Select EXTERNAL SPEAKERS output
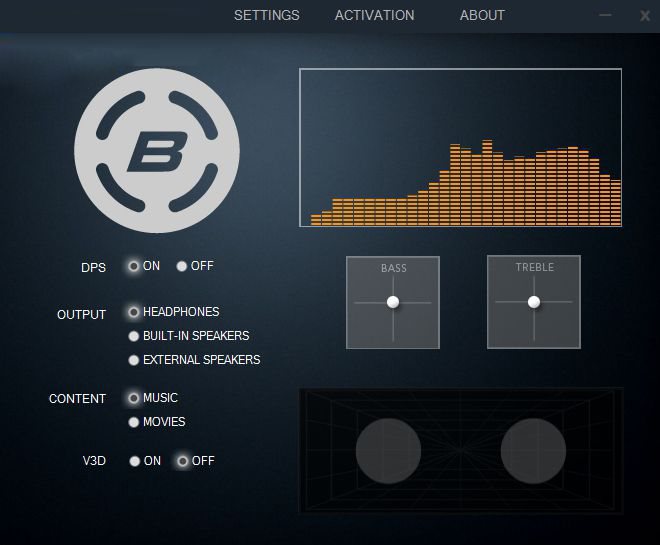Image resolution: width=660 pixels, height=545 pixels. point(133,360)
